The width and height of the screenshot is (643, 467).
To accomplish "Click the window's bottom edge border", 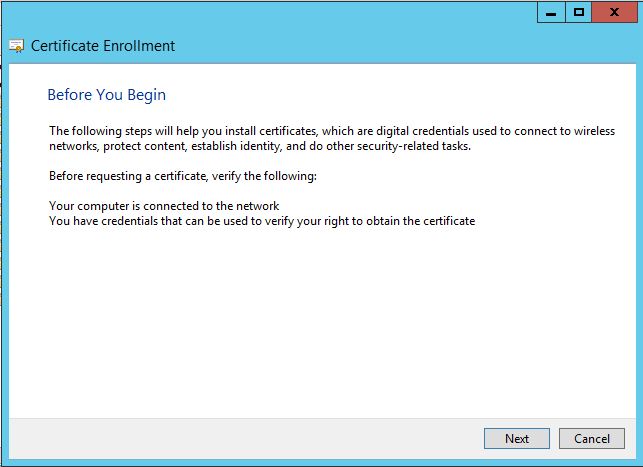I will [320, 461].
